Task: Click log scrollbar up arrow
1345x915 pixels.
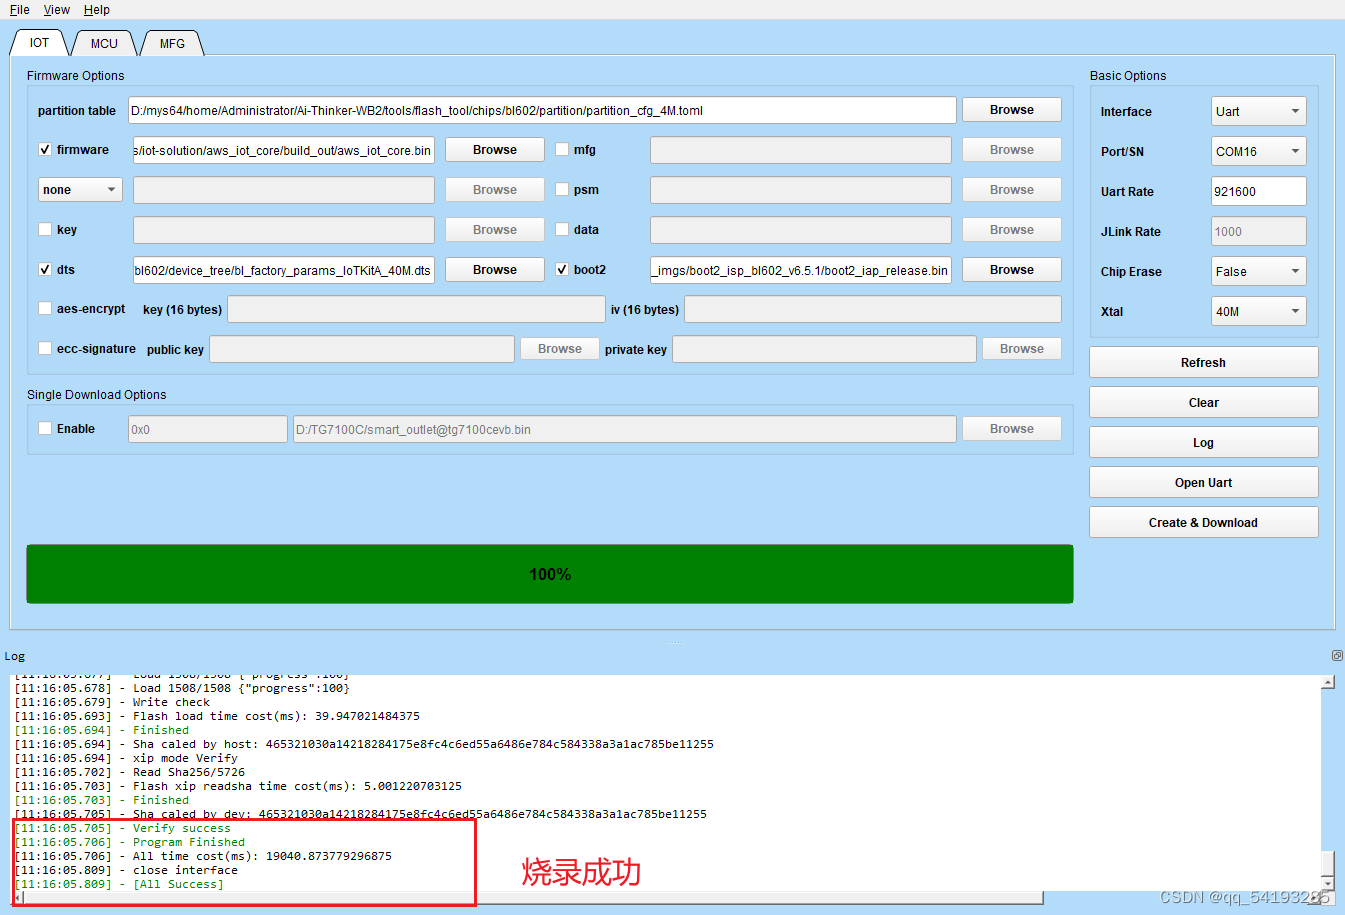Action: 1328,683
